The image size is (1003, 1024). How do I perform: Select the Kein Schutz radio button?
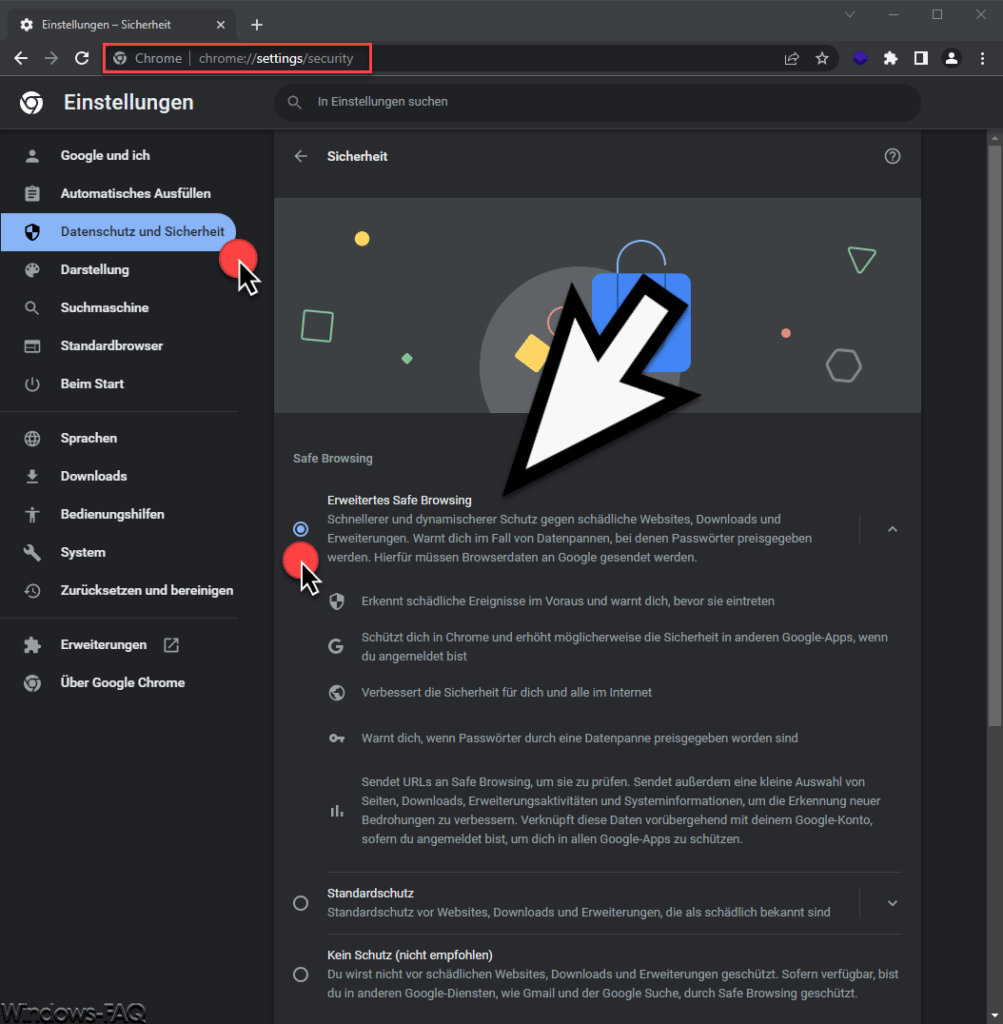(300, 974)
